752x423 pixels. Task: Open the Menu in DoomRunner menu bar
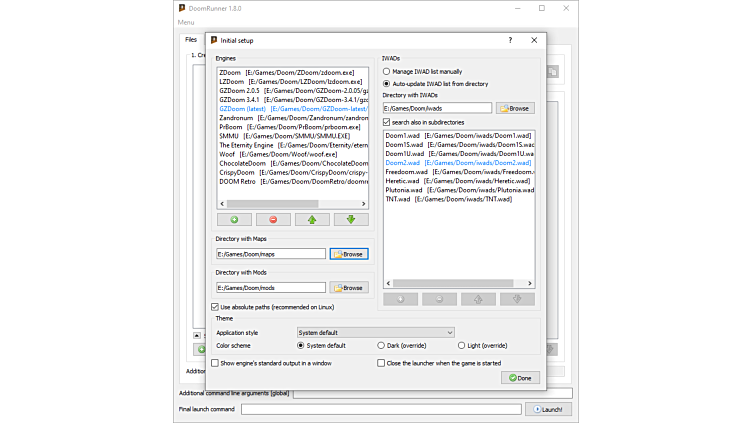(x=186, y=22)
